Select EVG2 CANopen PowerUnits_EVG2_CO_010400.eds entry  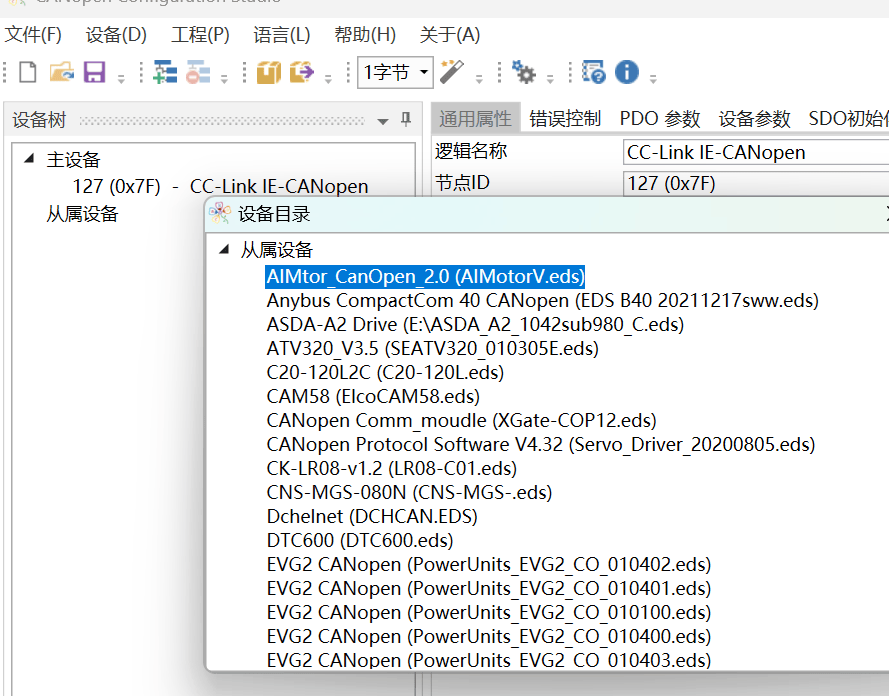click(489, 636)
